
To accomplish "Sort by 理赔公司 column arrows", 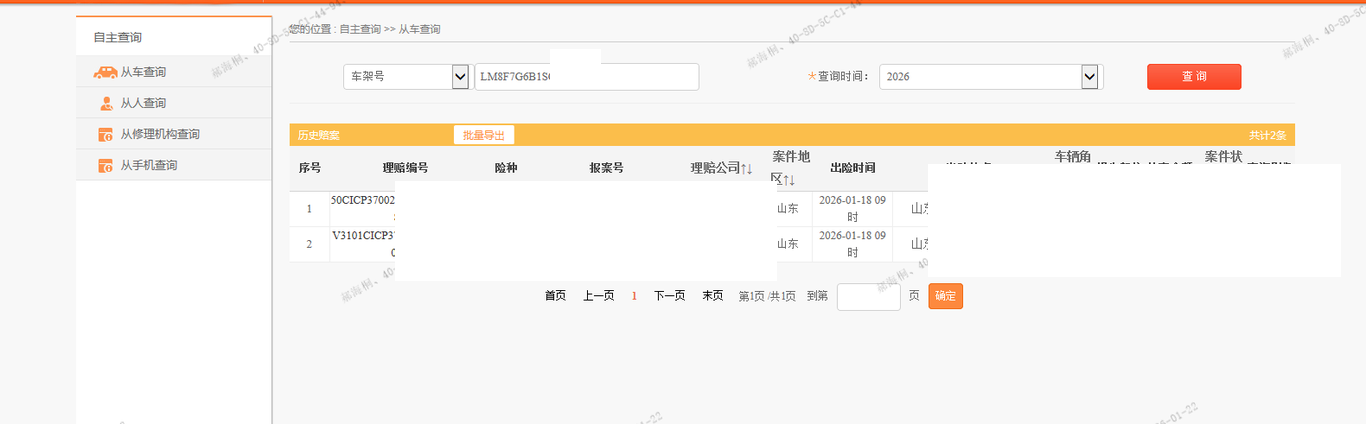I will 746,168.
